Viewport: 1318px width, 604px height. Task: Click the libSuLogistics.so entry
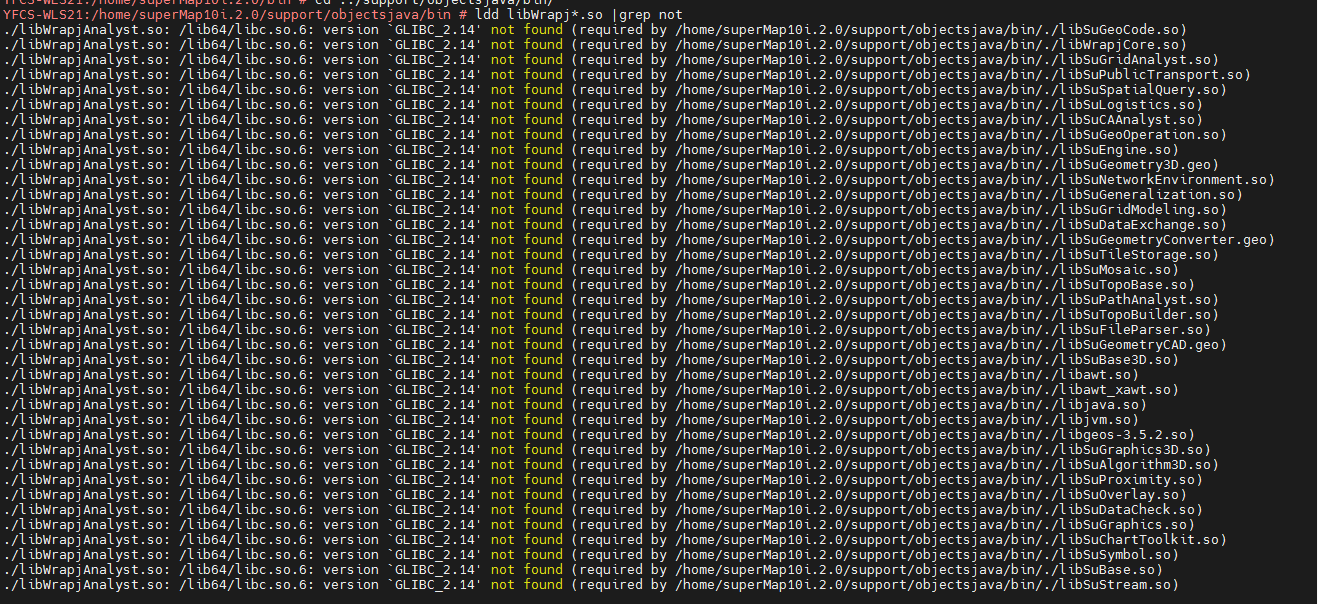tap(1127, 105)
